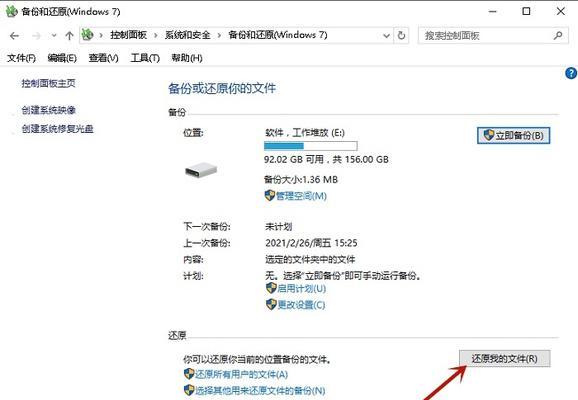Open recent locations dropdown arrow
The image size is (578, 400).
(x=54, y=36)
